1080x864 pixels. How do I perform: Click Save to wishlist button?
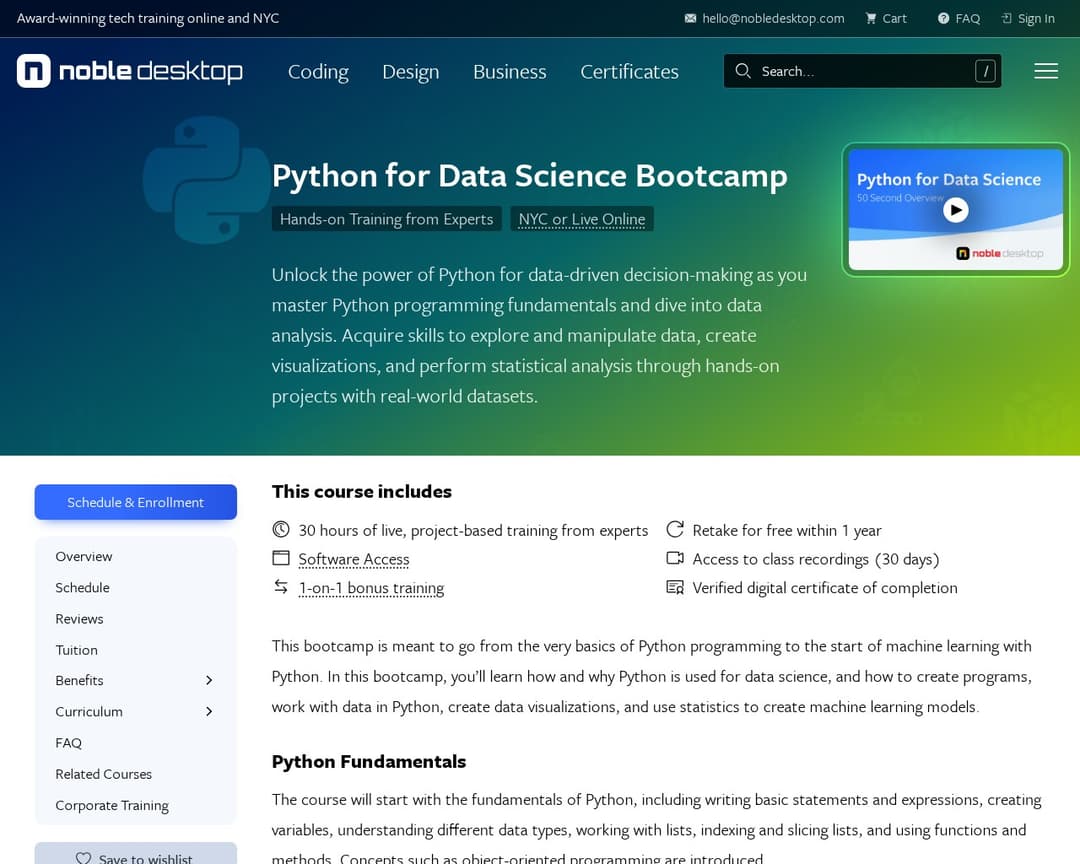(x=136, y=855)
